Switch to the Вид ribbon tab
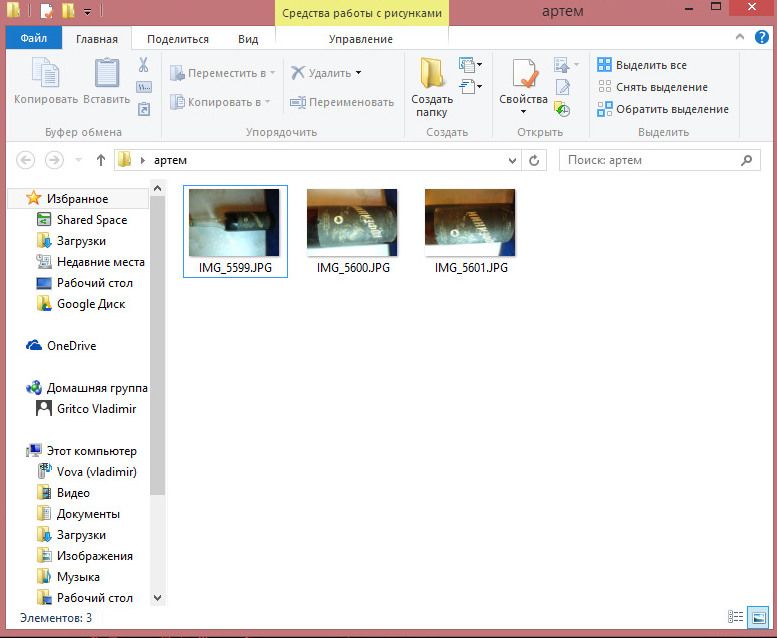This screenshot has height=638, width=777. [x=248, y=39]
